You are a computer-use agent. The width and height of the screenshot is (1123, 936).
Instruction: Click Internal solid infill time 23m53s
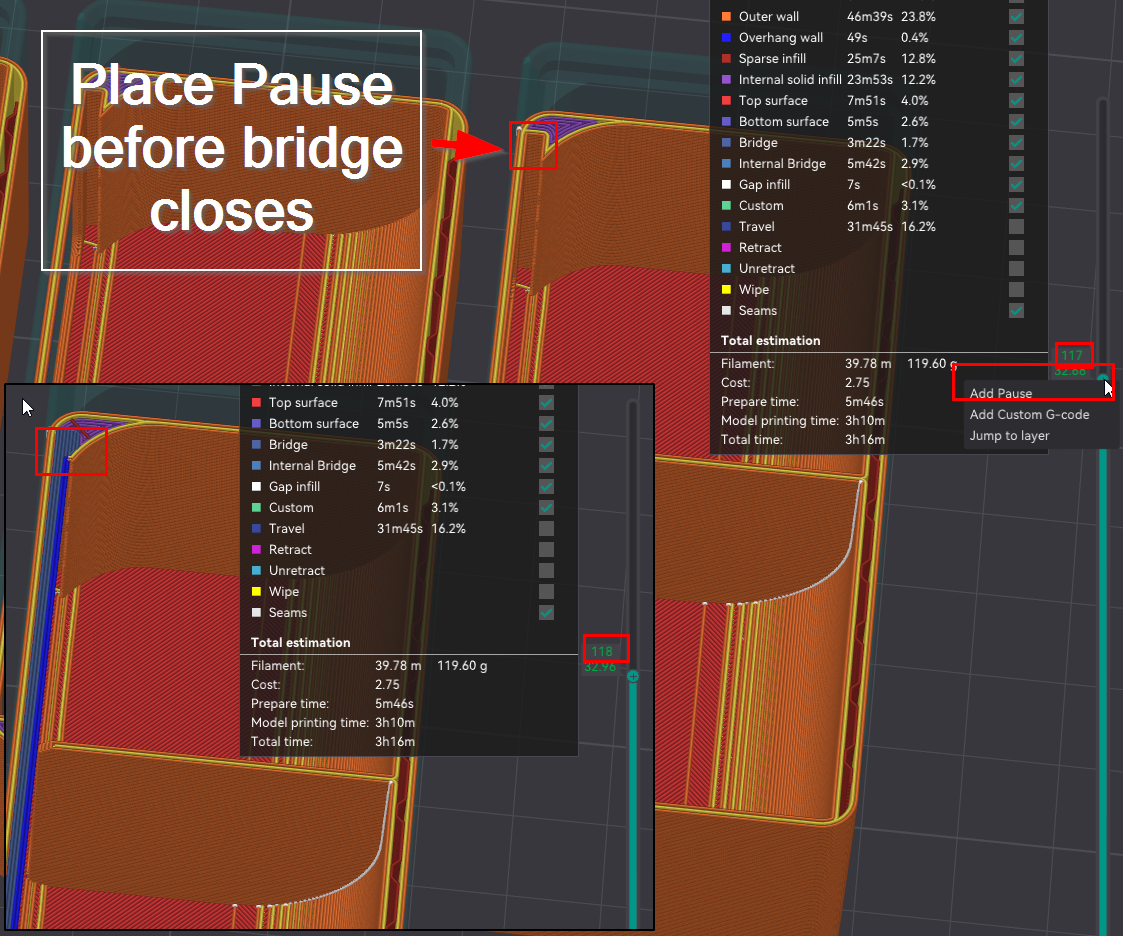pos(869,79)
